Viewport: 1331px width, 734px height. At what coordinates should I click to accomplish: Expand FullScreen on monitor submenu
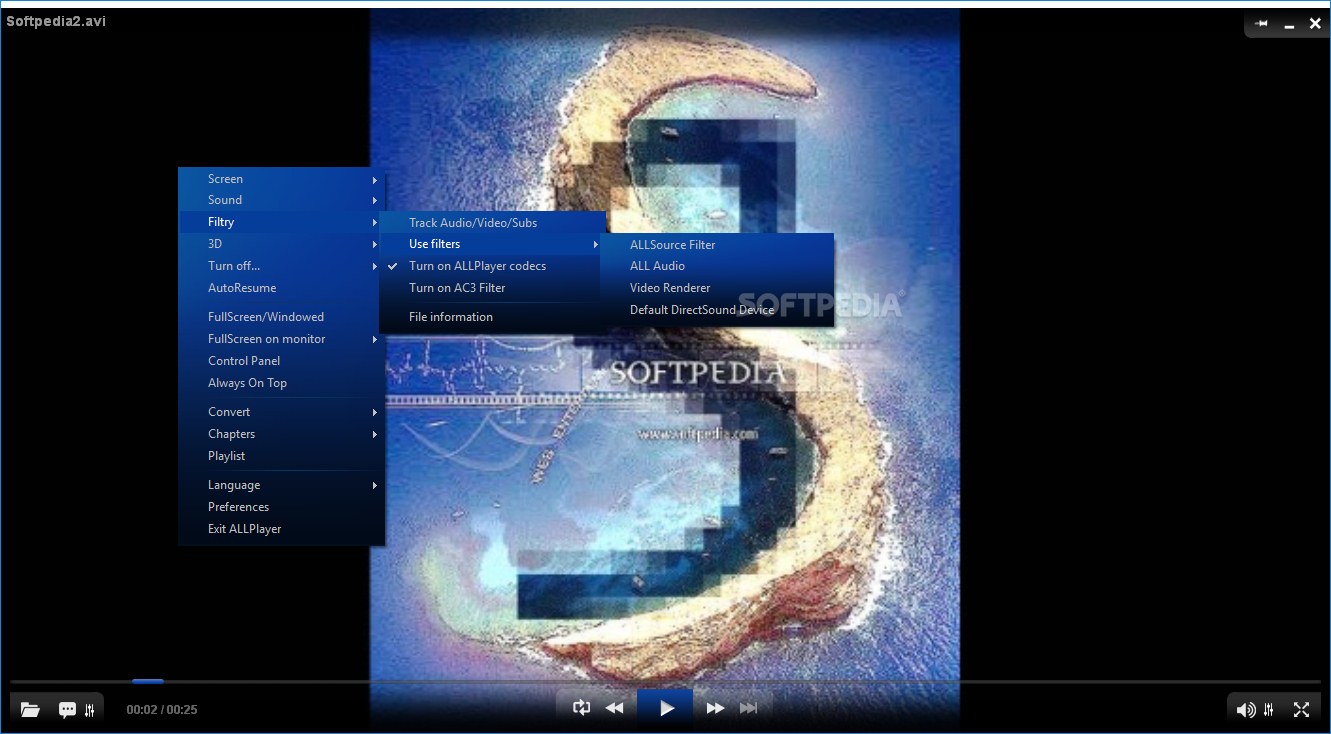[281, 339]
